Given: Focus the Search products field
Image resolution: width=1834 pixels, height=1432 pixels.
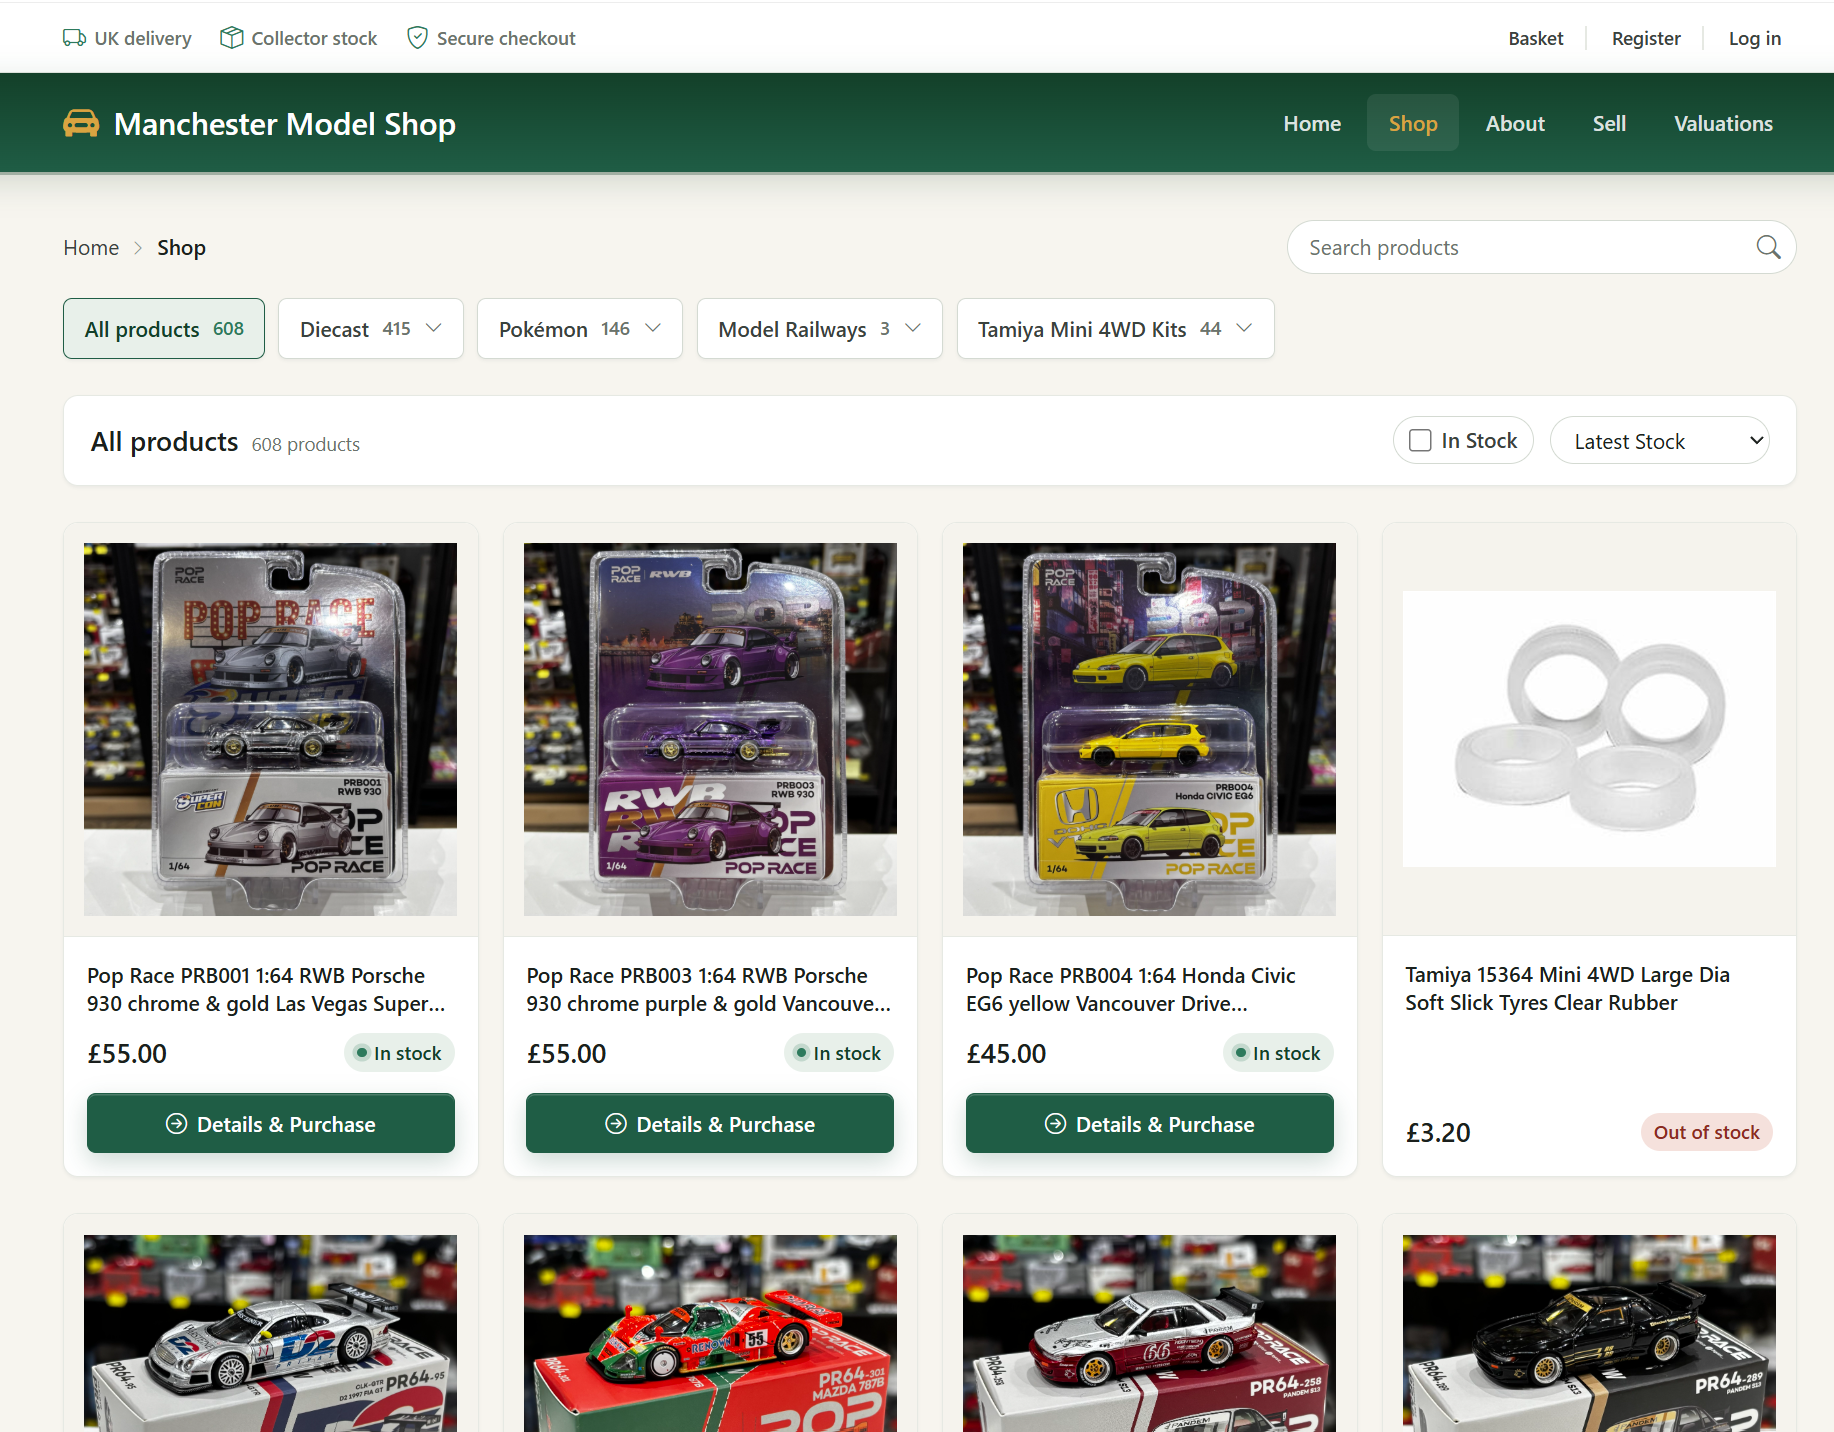Looking at the screenshot, I should [x=1541, y=247].
